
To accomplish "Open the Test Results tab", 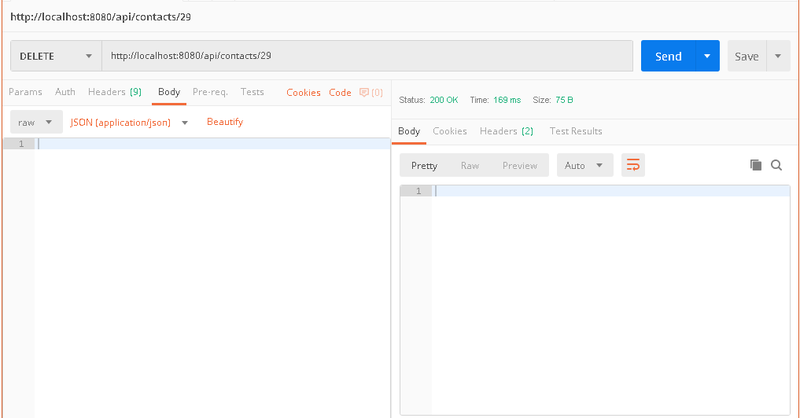I will (x=576, y=131).
